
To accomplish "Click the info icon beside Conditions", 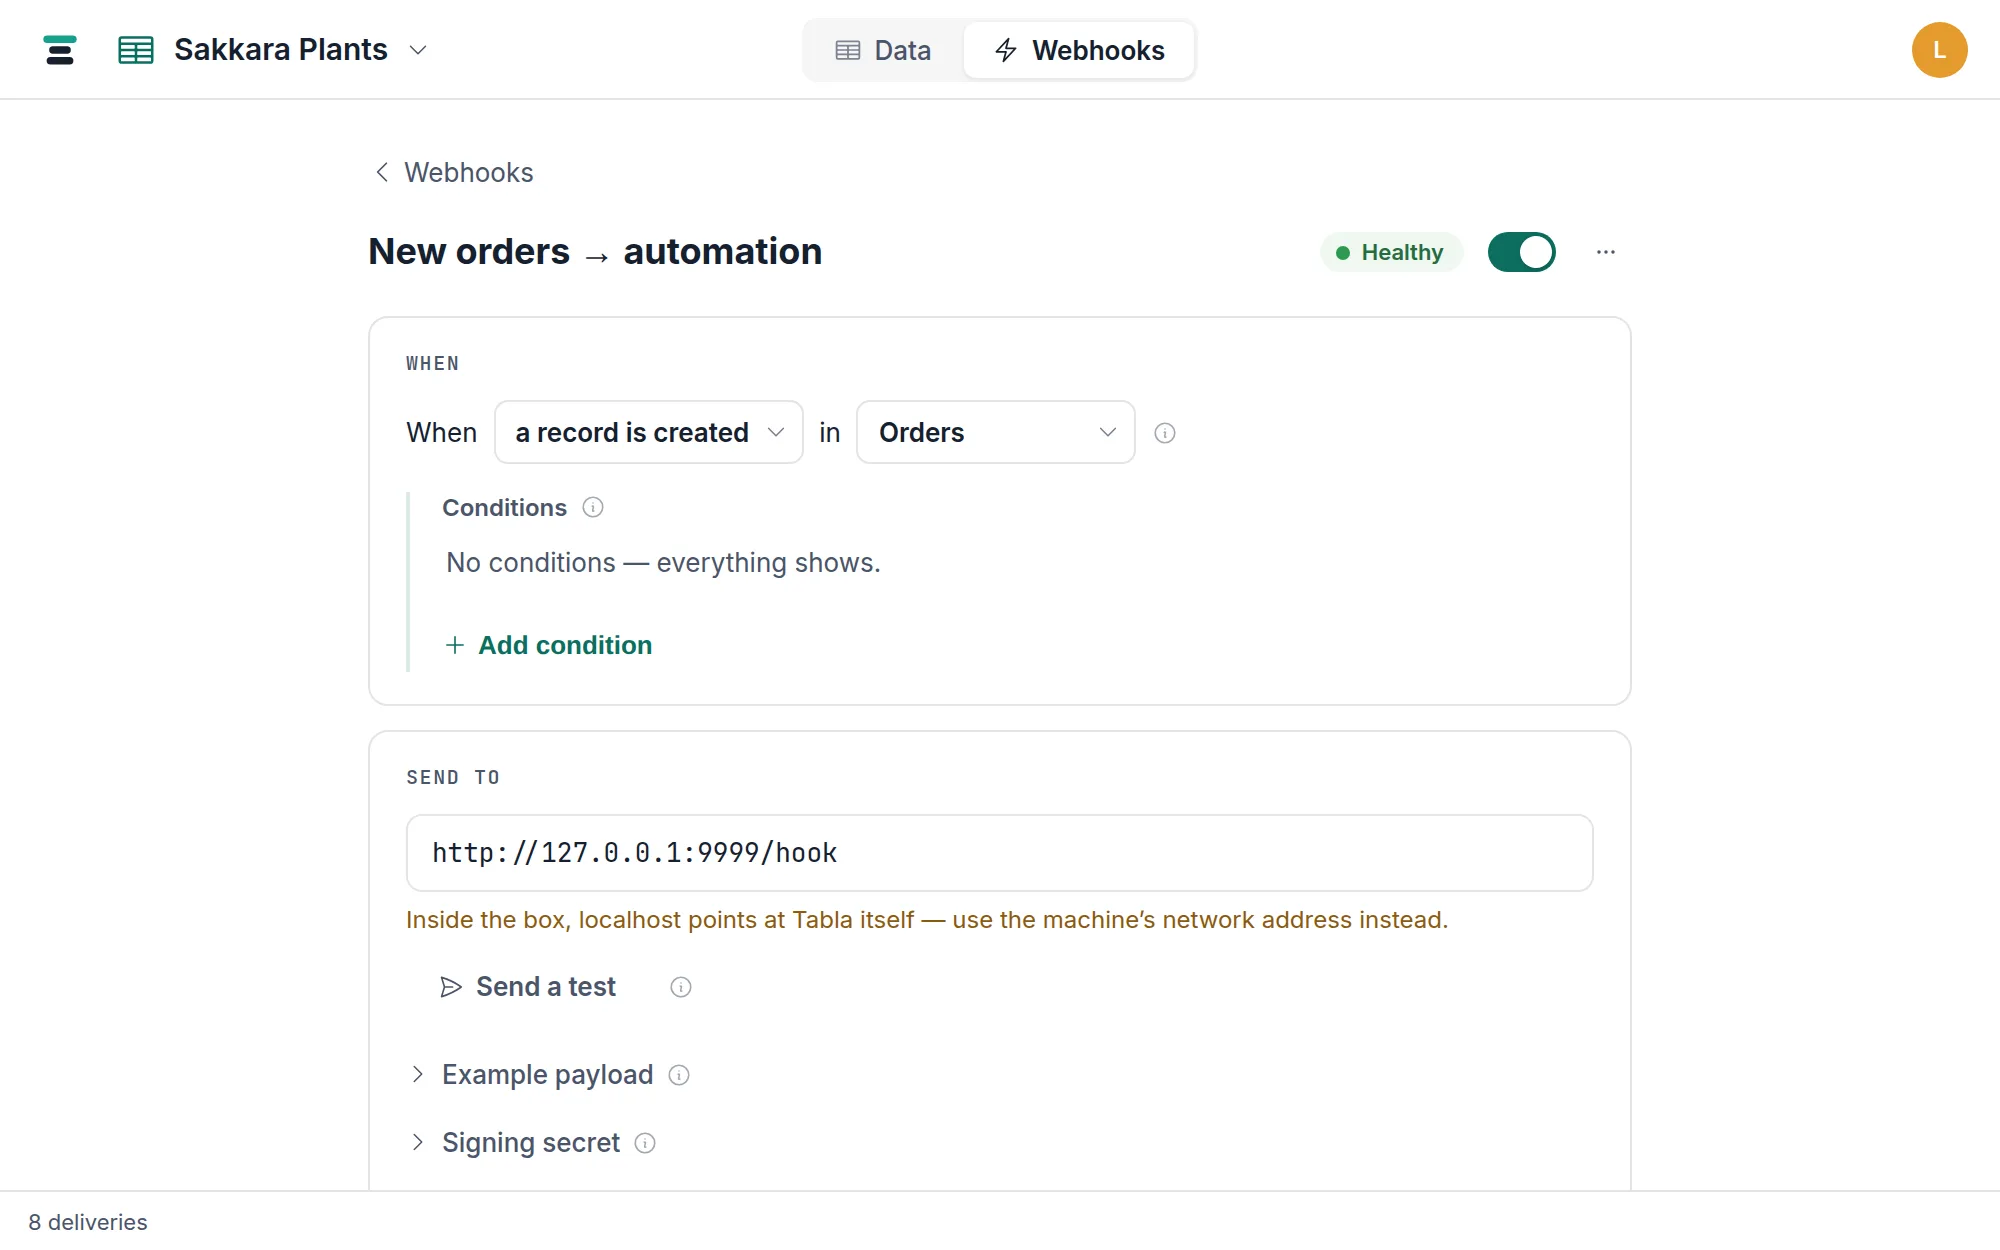I will point(593,508).
